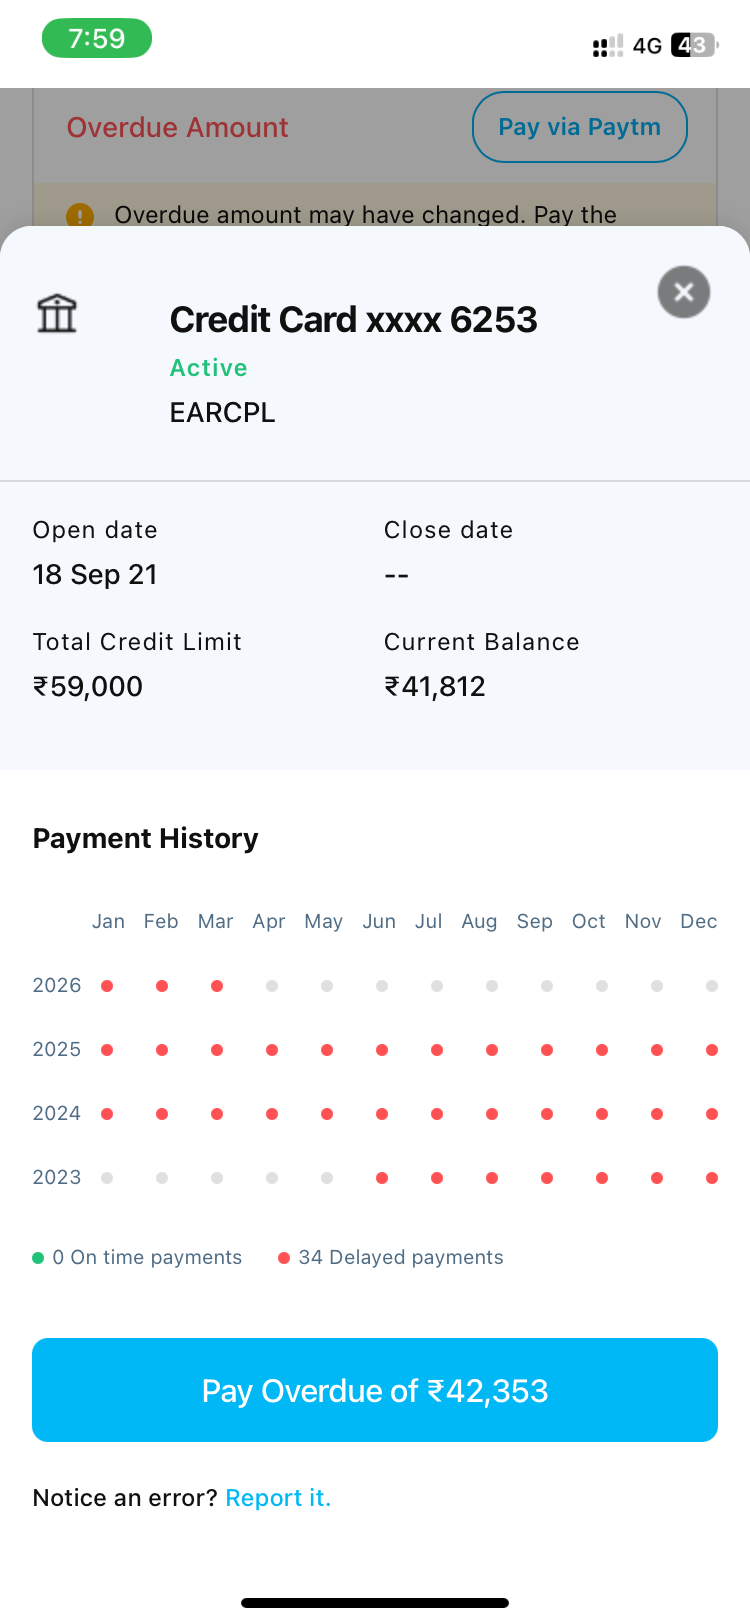Tap the orange warning icon by overdue notice
The image size is (750, 1624).
80,215
